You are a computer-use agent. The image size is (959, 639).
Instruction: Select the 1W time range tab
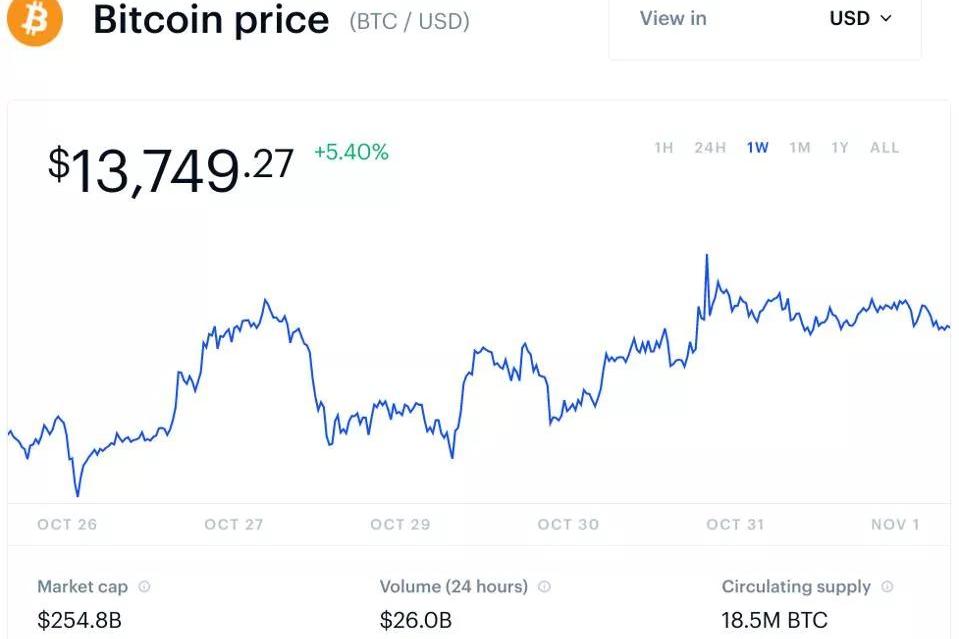[x=757, y=148]
